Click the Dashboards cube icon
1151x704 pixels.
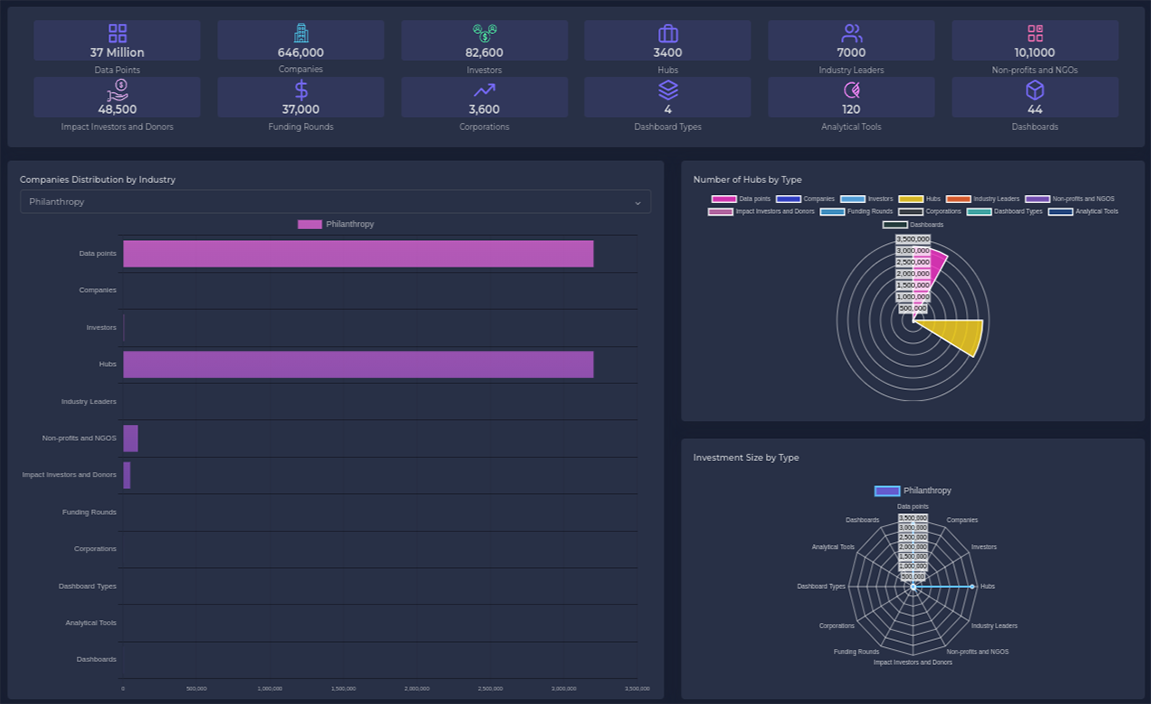1035,90
